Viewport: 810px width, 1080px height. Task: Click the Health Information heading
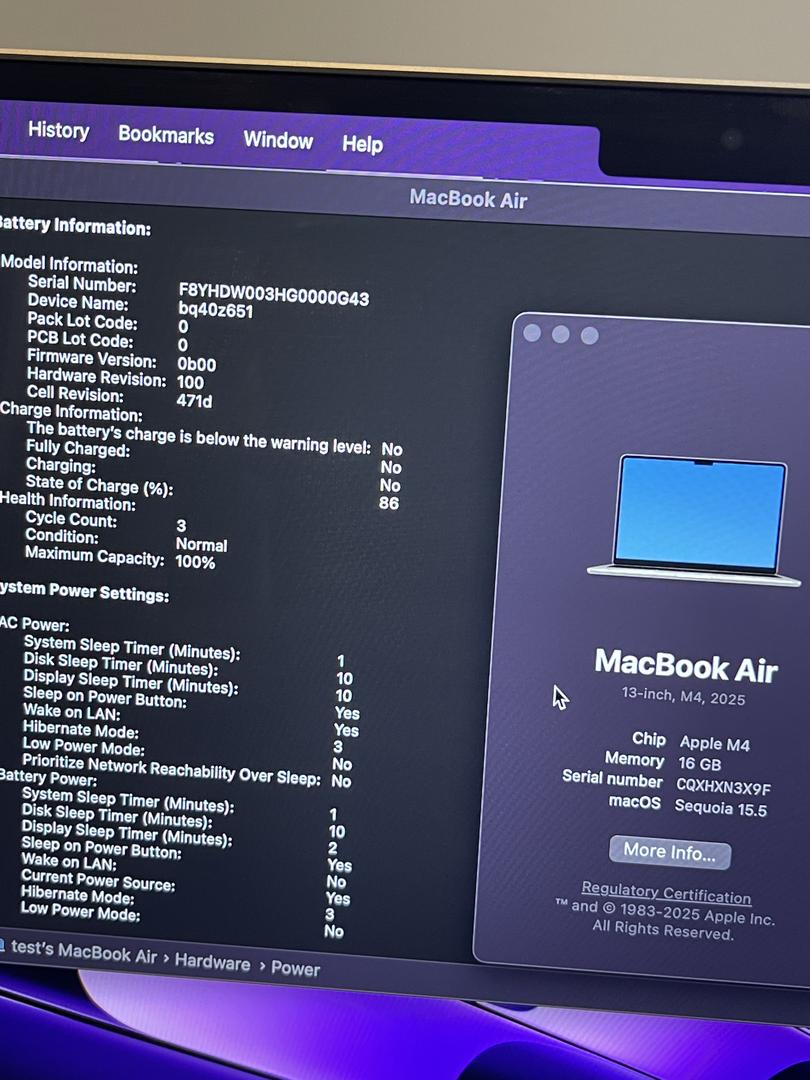coord(68,501)
